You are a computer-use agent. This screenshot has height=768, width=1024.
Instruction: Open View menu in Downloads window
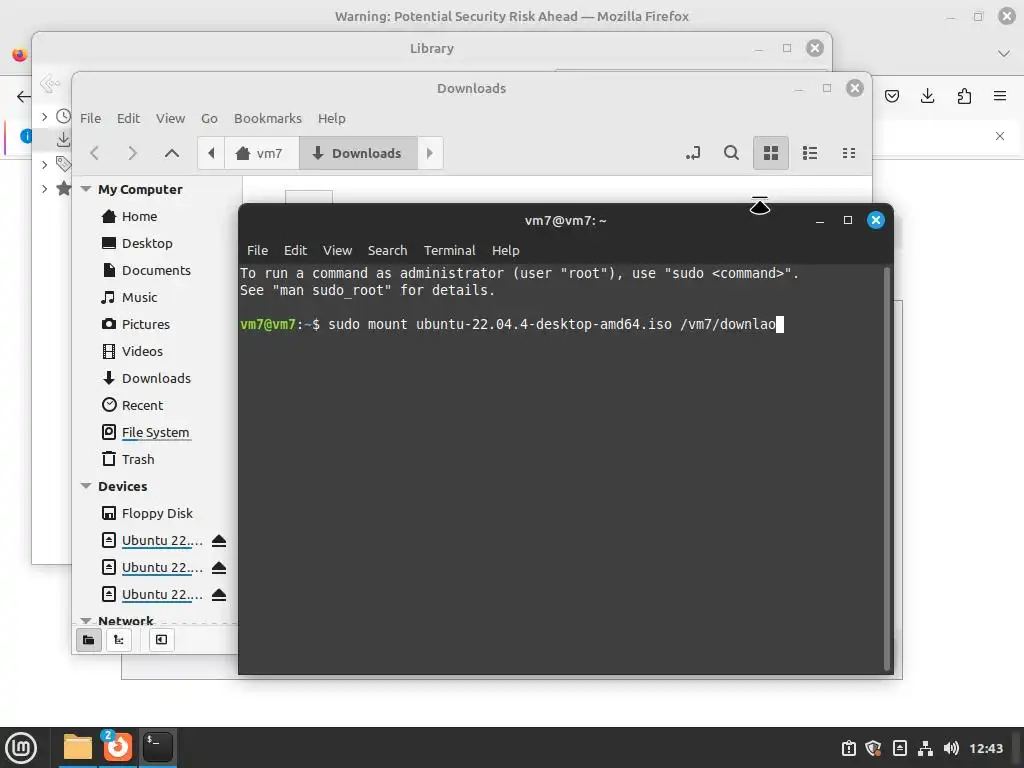(170, 118)
